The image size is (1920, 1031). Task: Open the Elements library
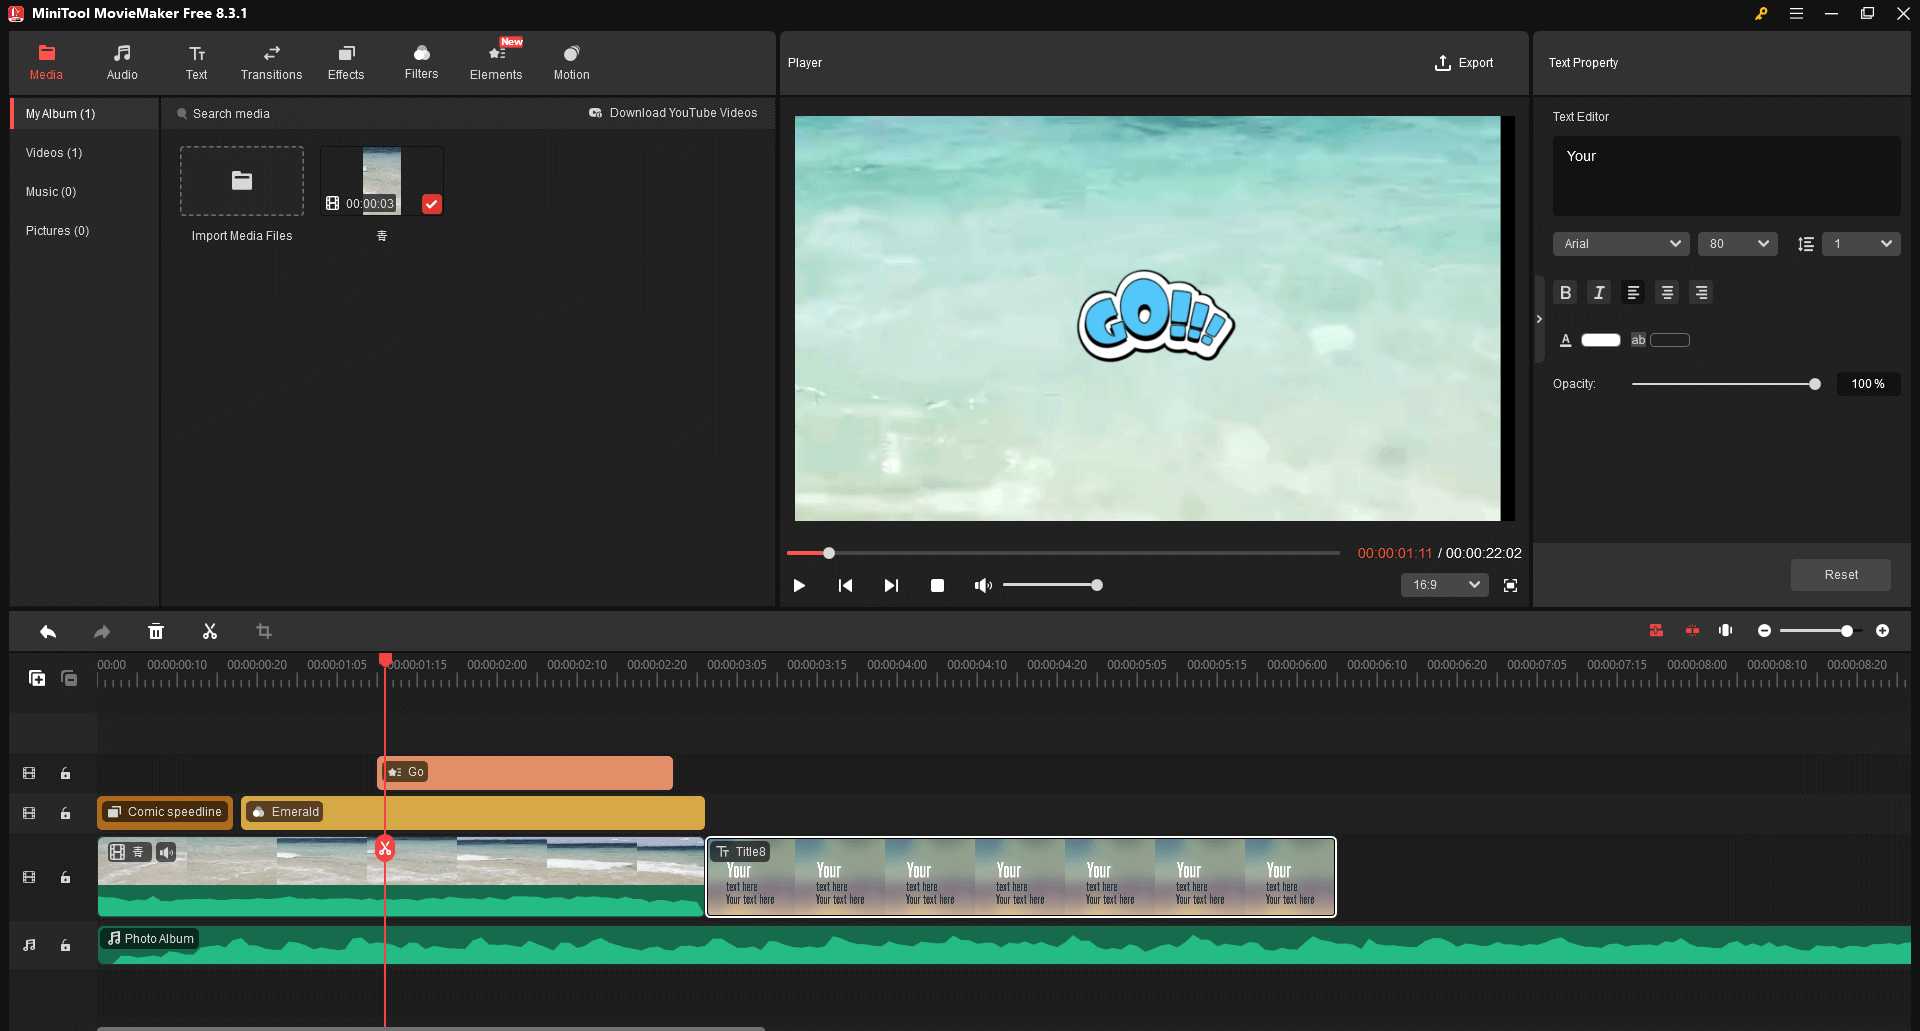496,62
